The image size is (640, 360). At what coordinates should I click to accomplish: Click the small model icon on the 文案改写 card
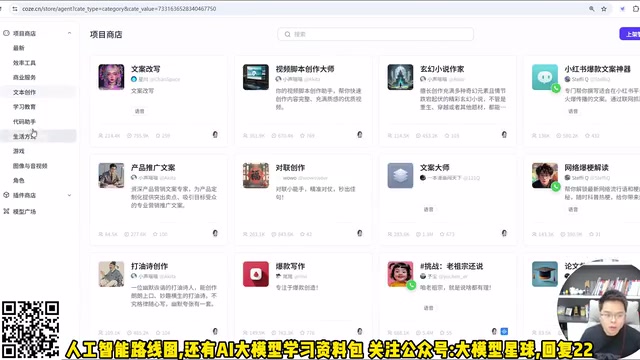click(215, 135)
